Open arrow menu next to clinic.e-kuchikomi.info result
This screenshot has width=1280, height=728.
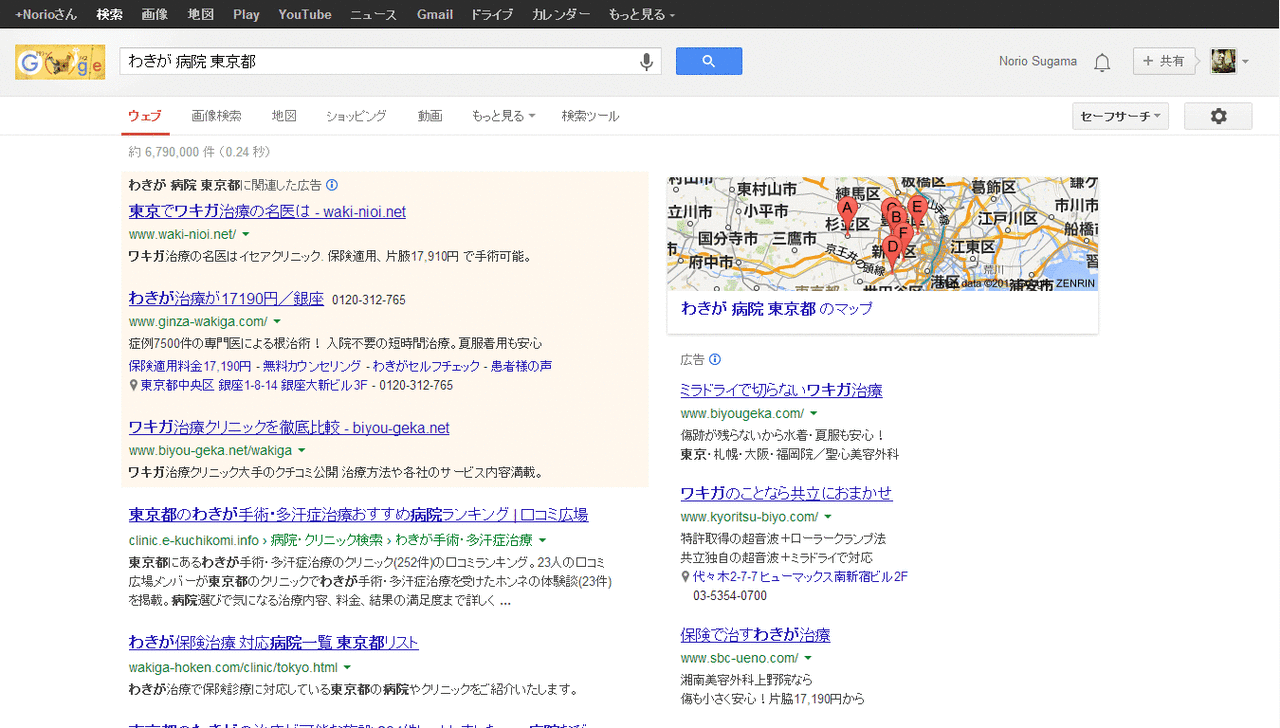pos(541,540)
